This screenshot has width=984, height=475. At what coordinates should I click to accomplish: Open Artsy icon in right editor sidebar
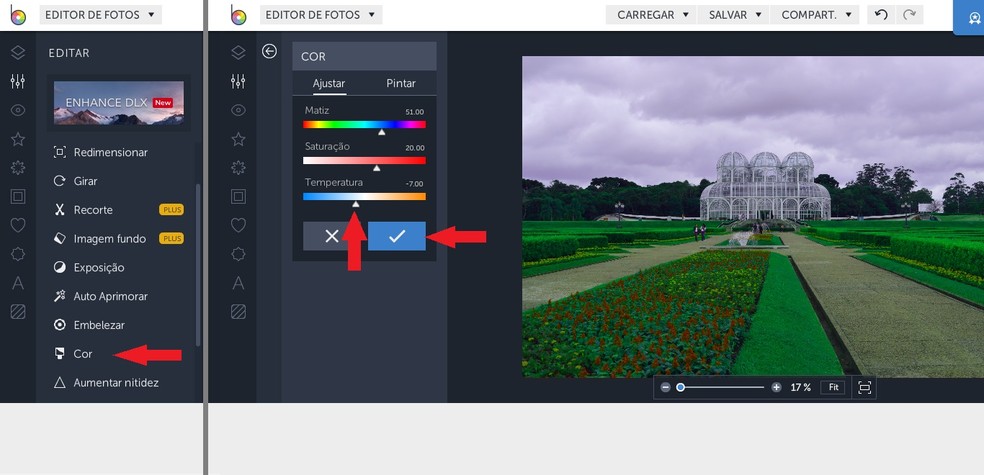238,168
